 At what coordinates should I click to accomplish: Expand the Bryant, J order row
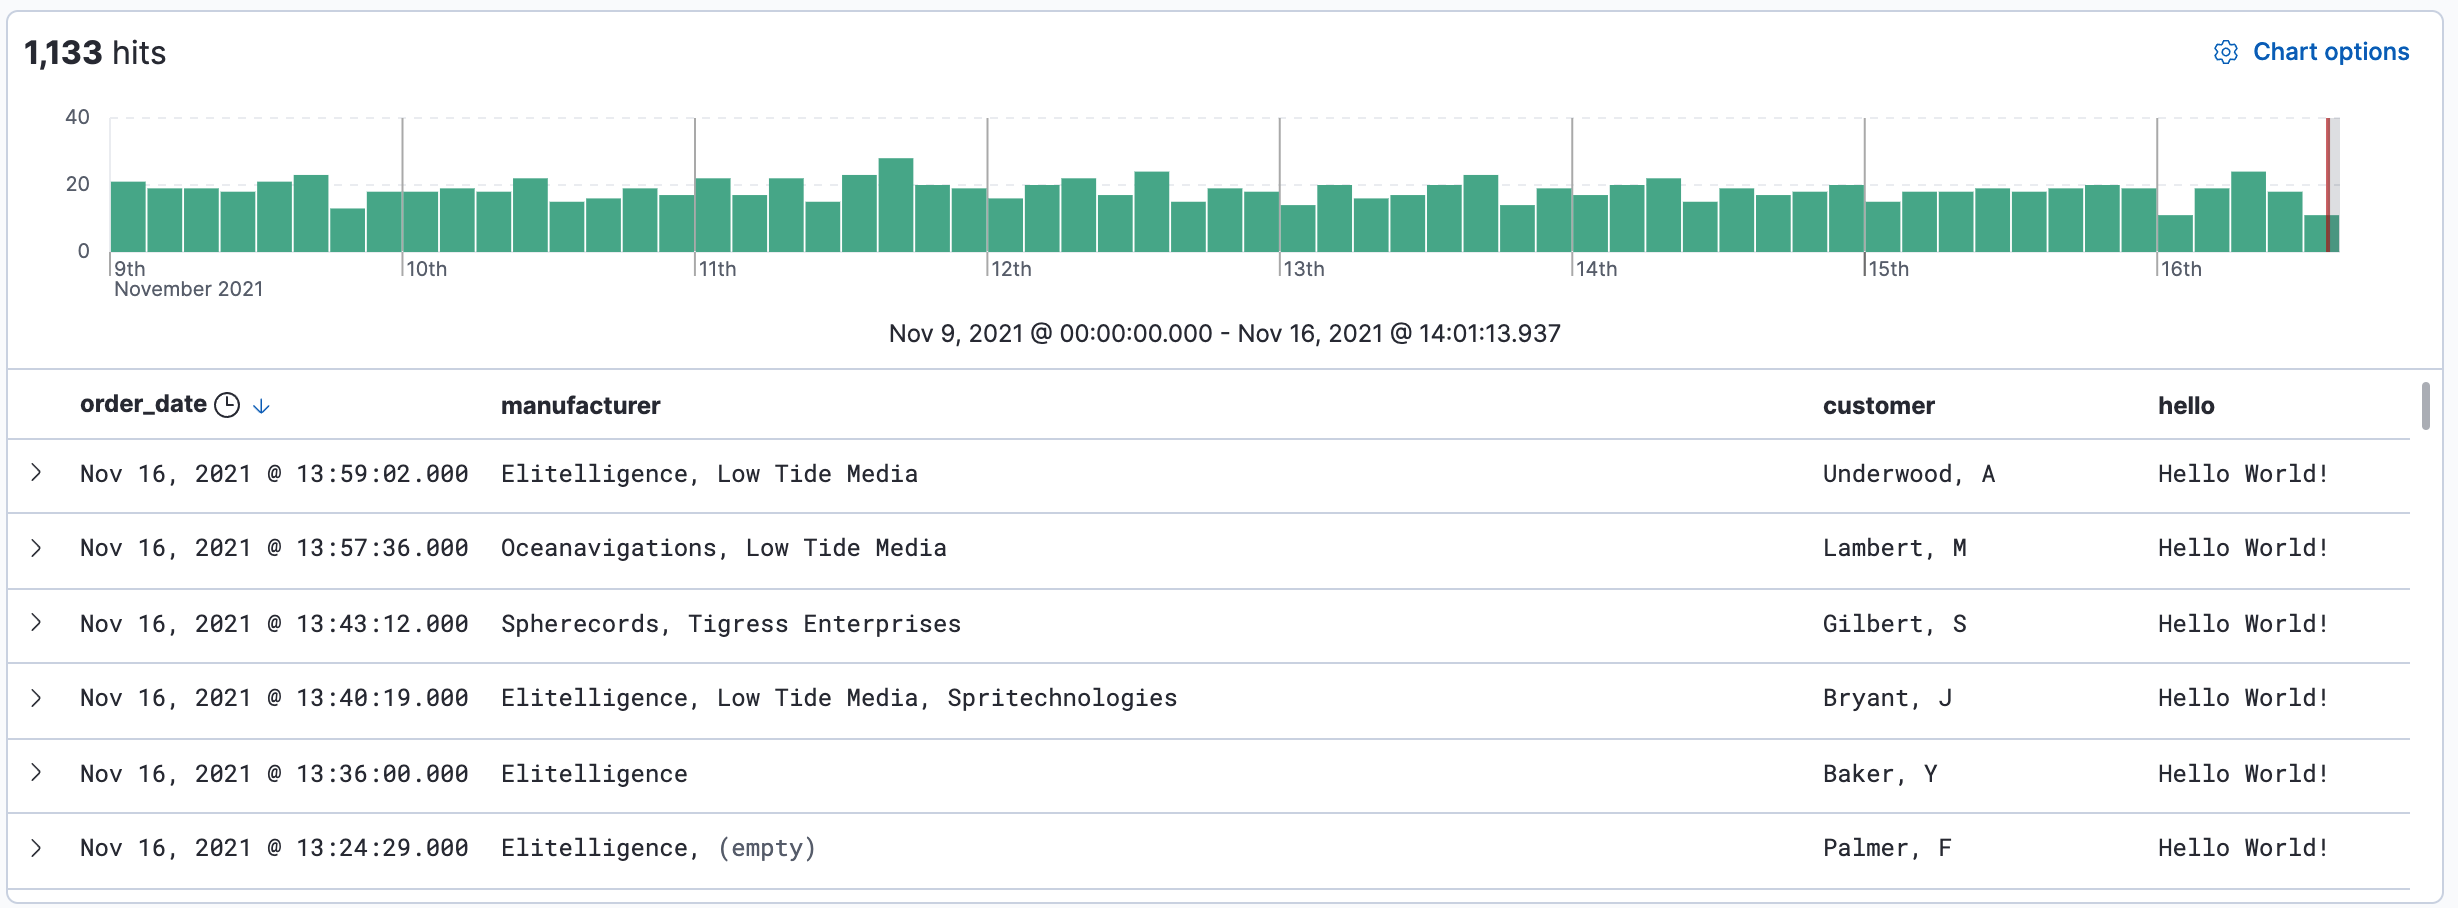[x=36, y=698]
